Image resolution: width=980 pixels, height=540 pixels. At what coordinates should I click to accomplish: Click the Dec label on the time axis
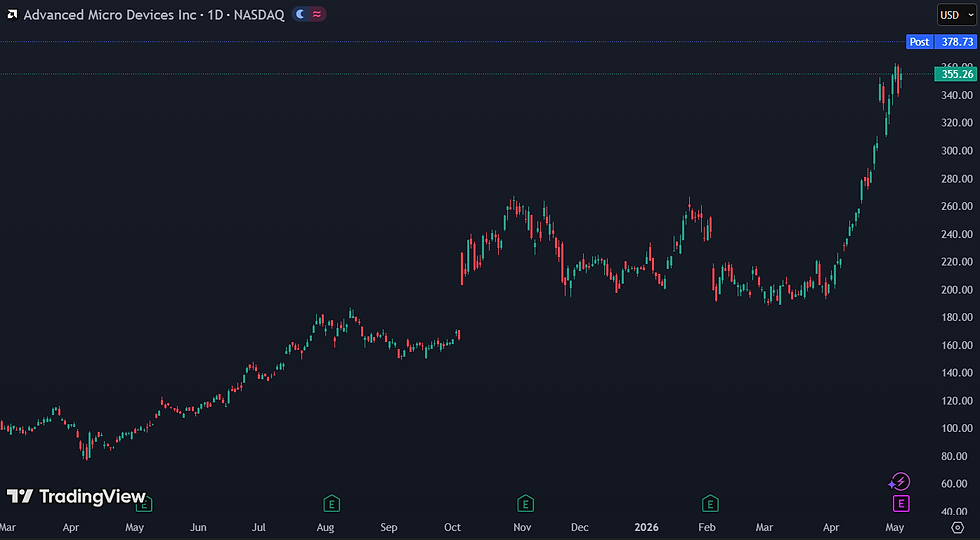pos(580,528)
